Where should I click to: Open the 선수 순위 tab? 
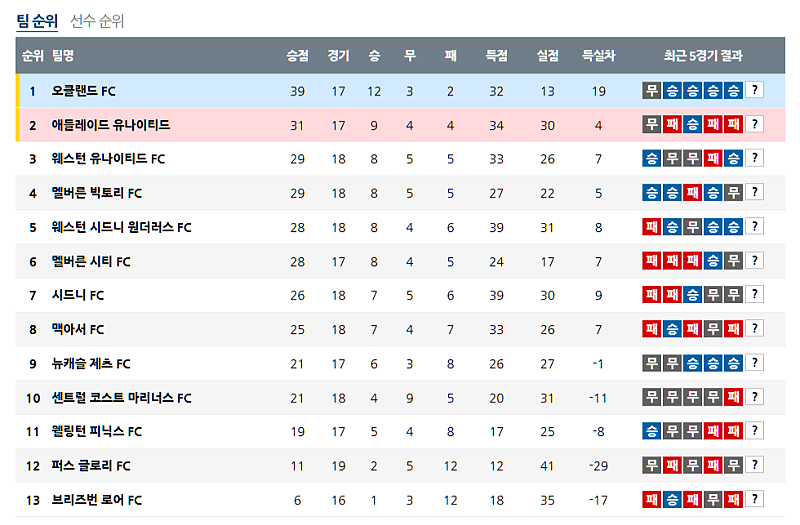pyautogui.click(x=97, y=21)
